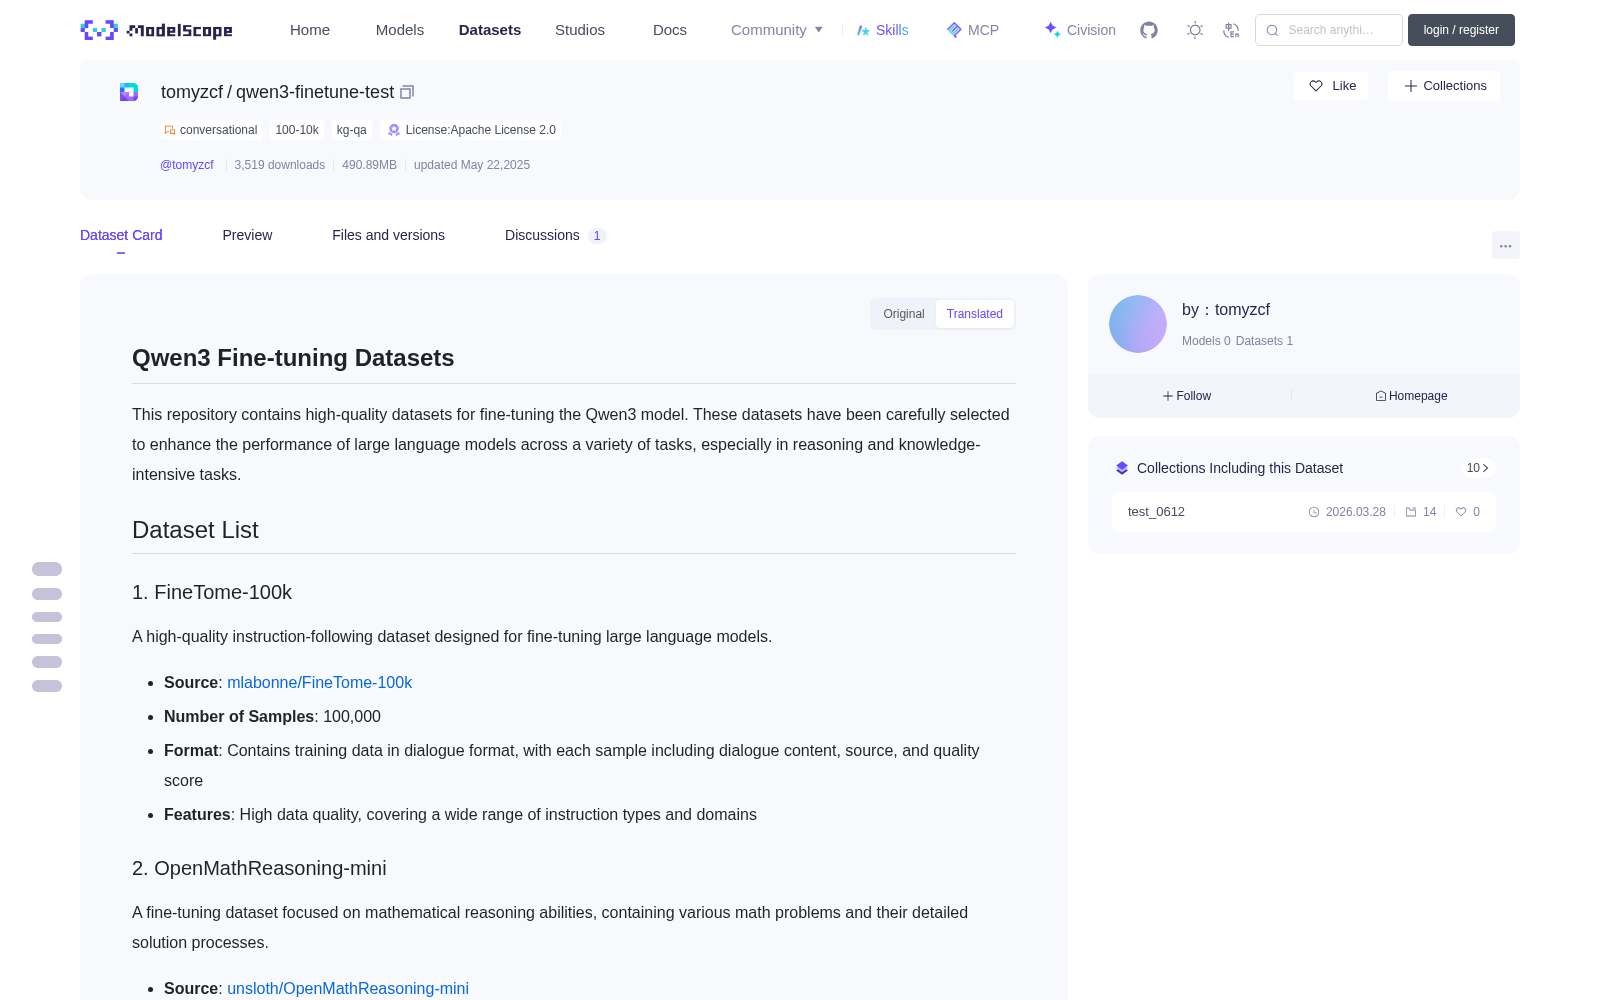The width and height of the screenshot is (1600, 1000).
Task: Click the "Qwen3 Fine-tuning Datasets" heading
Action: coord(293,358)
